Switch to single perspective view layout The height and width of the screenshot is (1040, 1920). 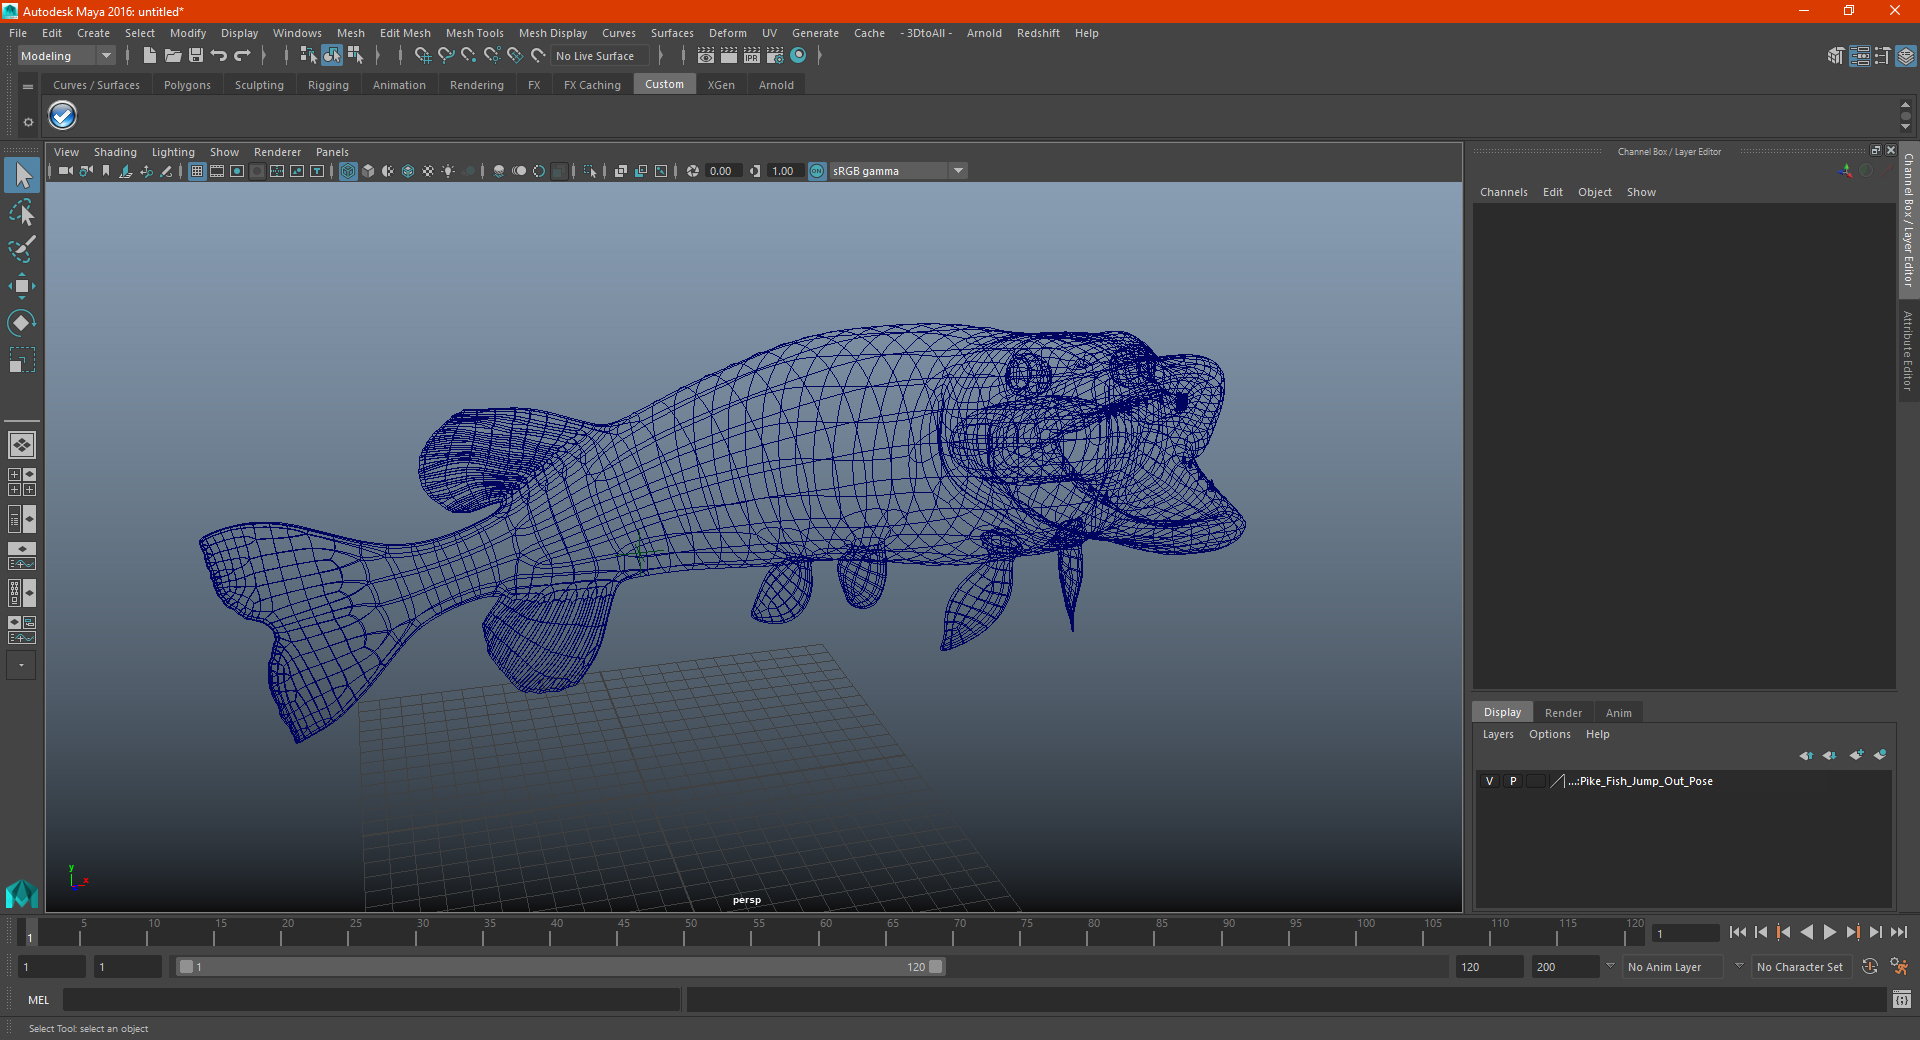coord(22,445)
